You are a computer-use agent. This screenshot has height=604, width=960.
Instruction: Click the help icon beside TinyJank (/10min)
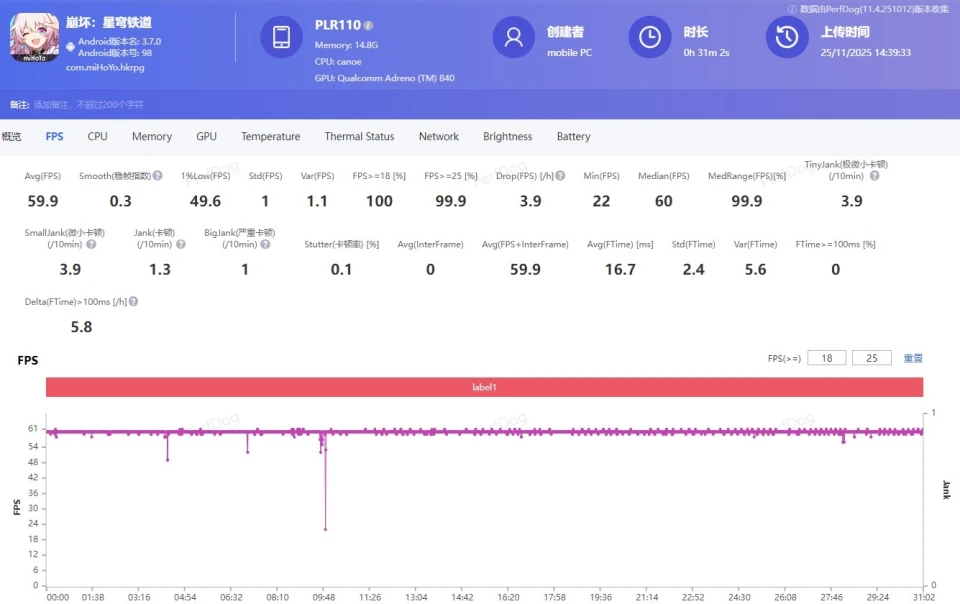874,176
